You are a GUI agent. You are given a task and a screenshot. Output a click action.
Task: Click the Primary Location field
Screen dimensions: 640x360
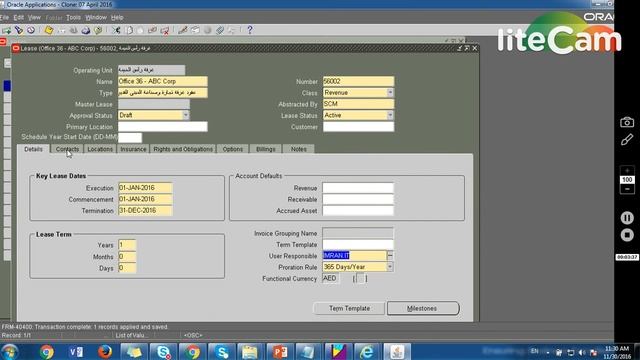point(162,127)
